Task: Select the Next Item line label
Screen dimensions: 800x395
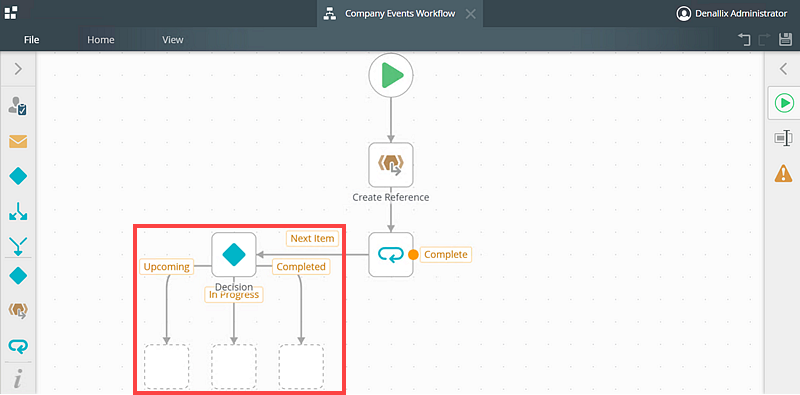Action: (312, 238)
